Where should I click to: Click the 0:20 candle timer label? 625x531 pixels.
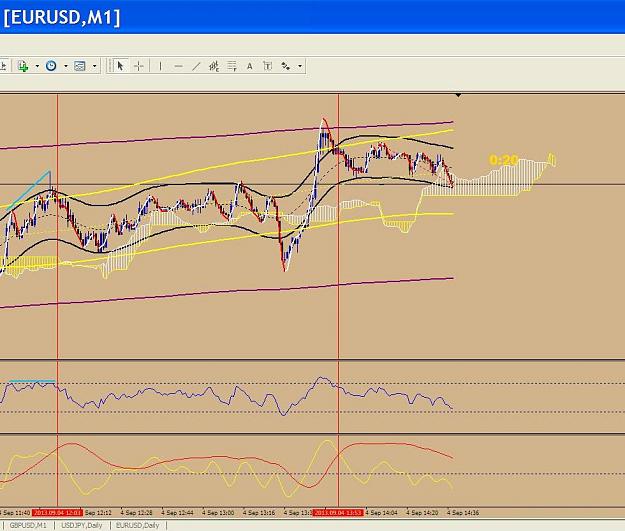(503, 160)
